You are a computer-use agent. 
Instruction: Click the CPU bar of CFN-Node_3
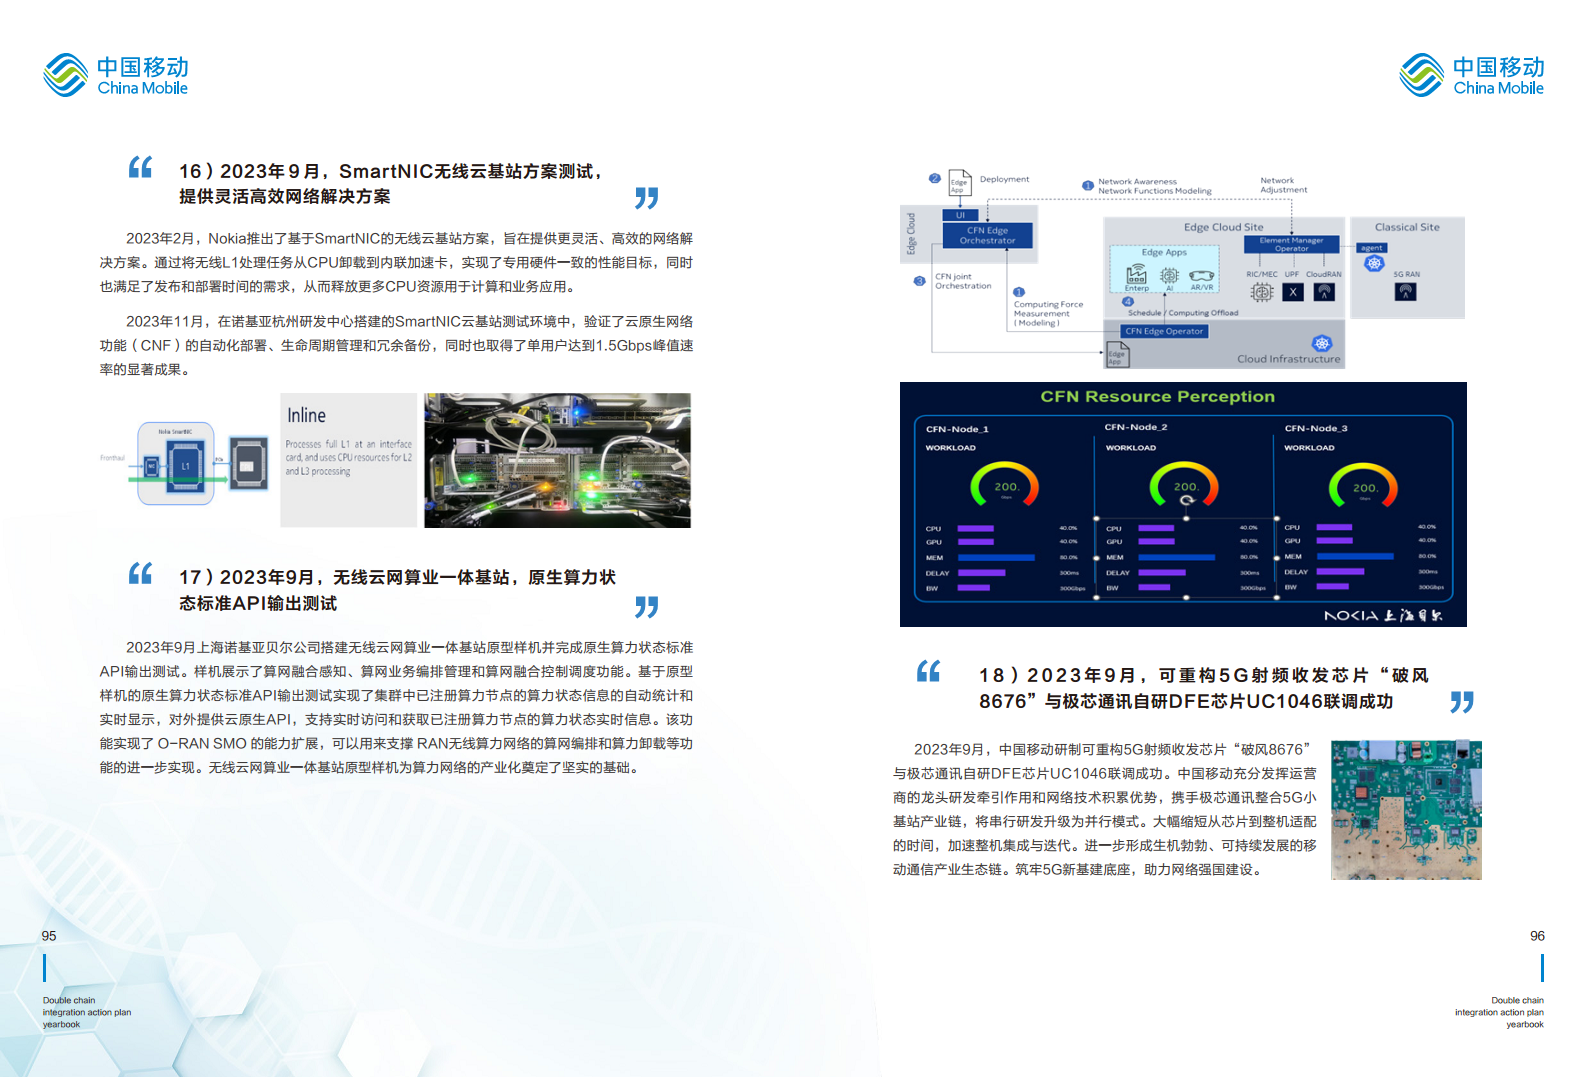(1334, 527)
